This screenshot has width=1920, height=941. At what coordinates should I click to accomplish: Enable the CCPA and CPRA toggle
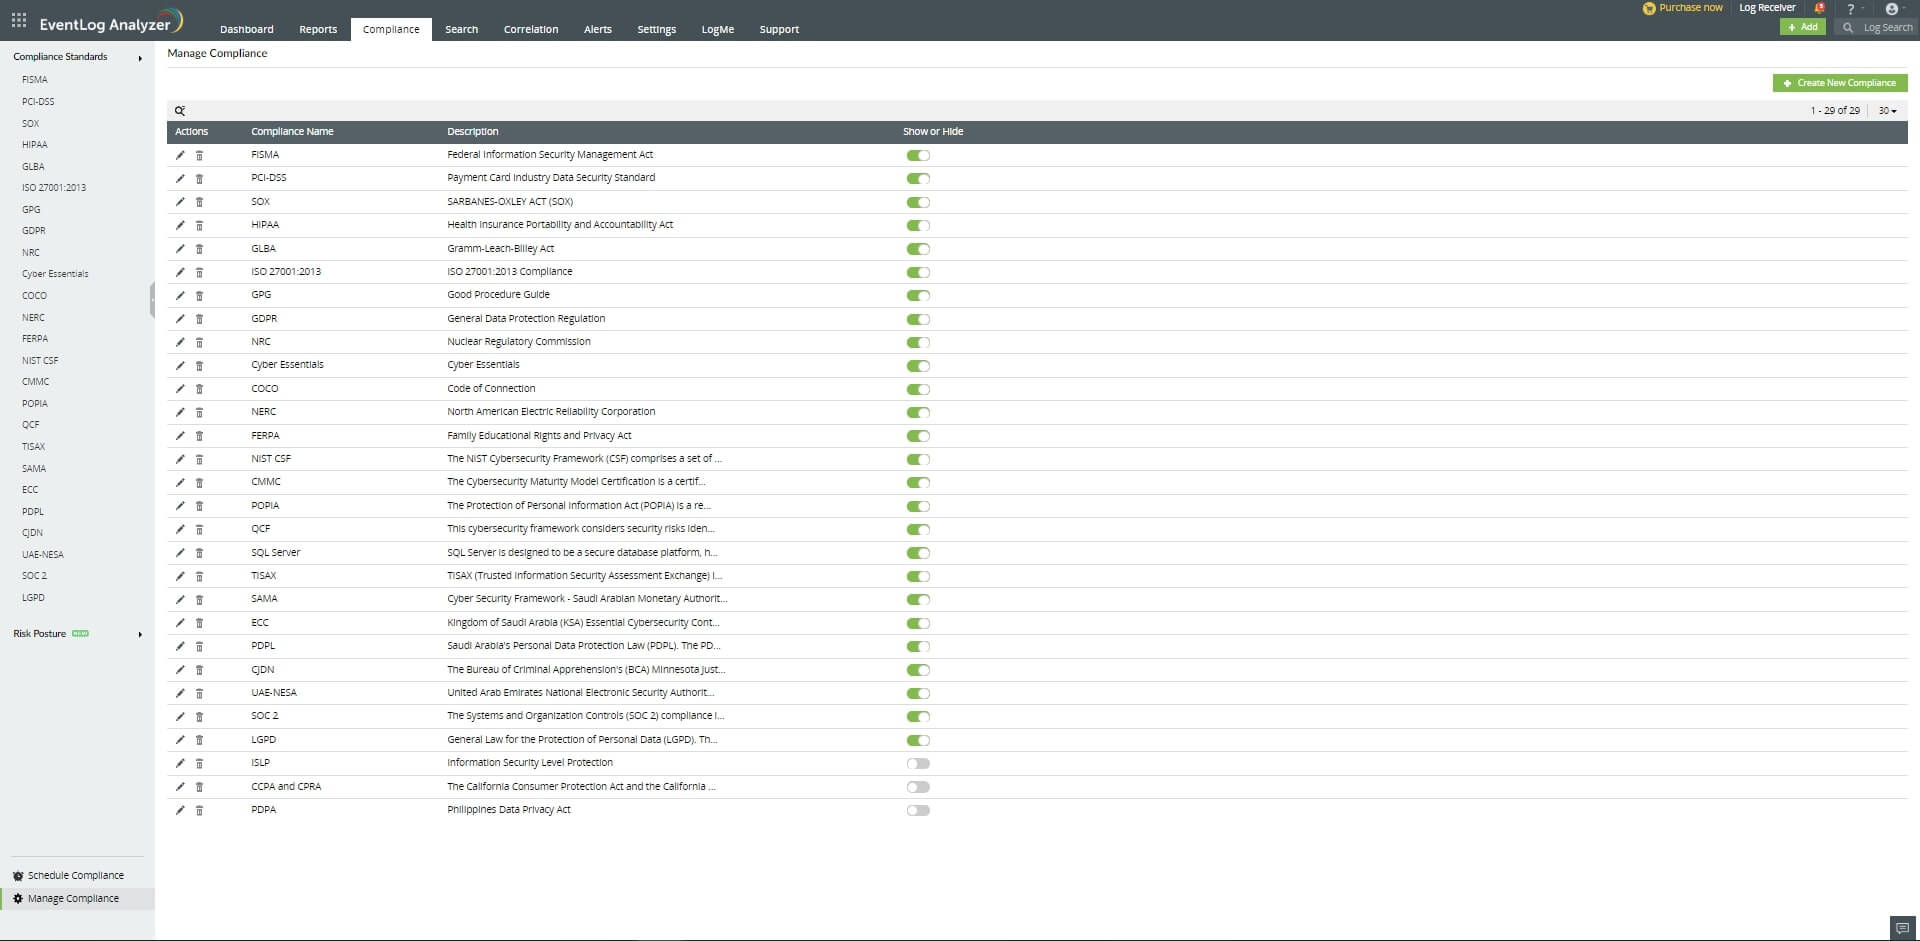point(918,787)
